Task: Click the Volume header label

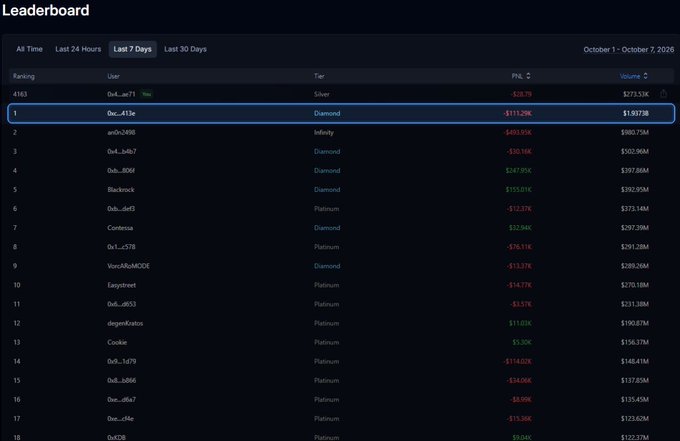Action: (x=630, y=76)
